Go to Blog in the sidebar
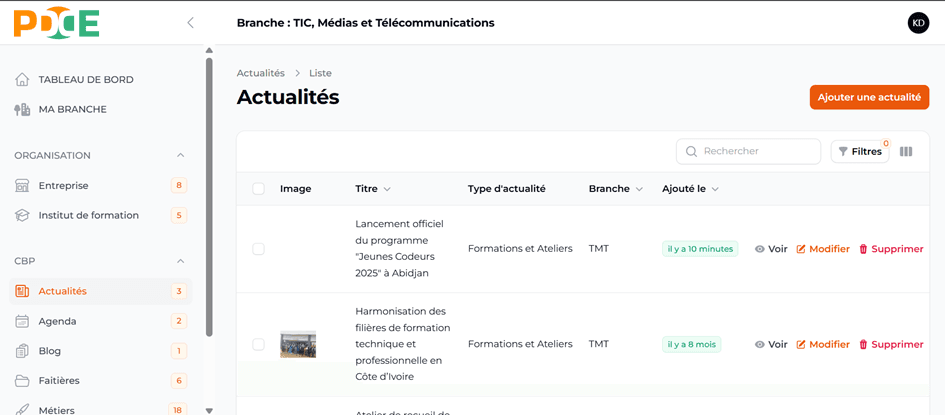 tap(50, 351)
